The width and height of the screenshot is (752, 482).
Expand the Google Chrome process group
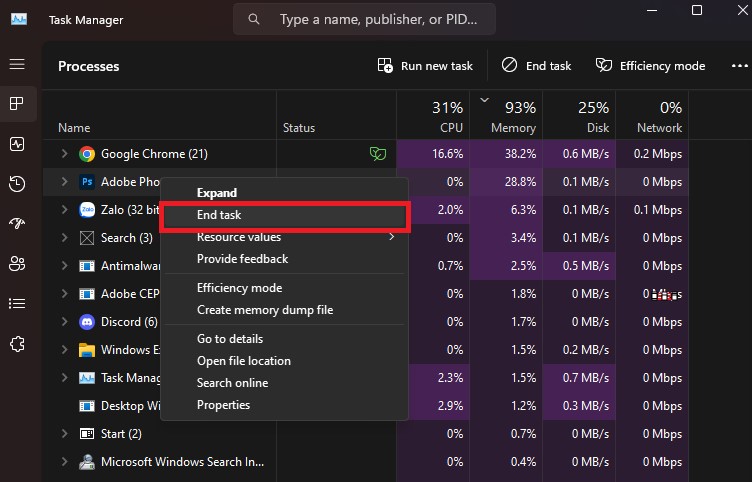64,153
